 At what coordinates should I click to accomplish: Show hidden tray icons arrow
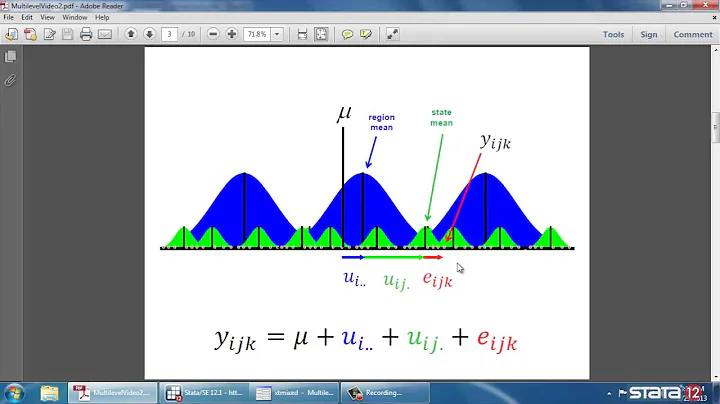click(609, 393)
